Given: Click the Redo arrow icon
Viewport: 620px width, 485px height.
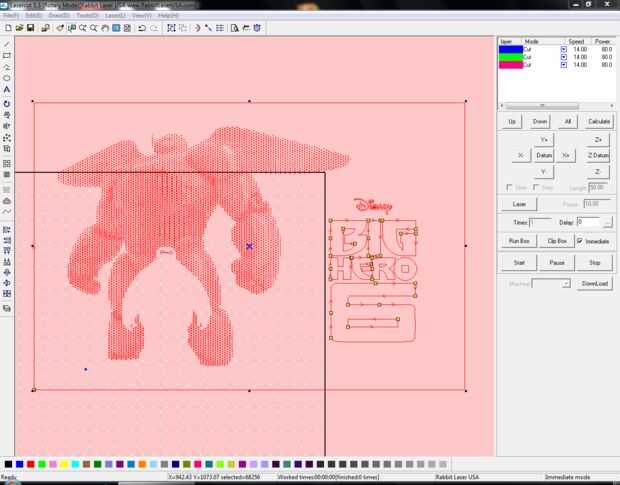Looking at the screenshot, I should pos(154,28).
